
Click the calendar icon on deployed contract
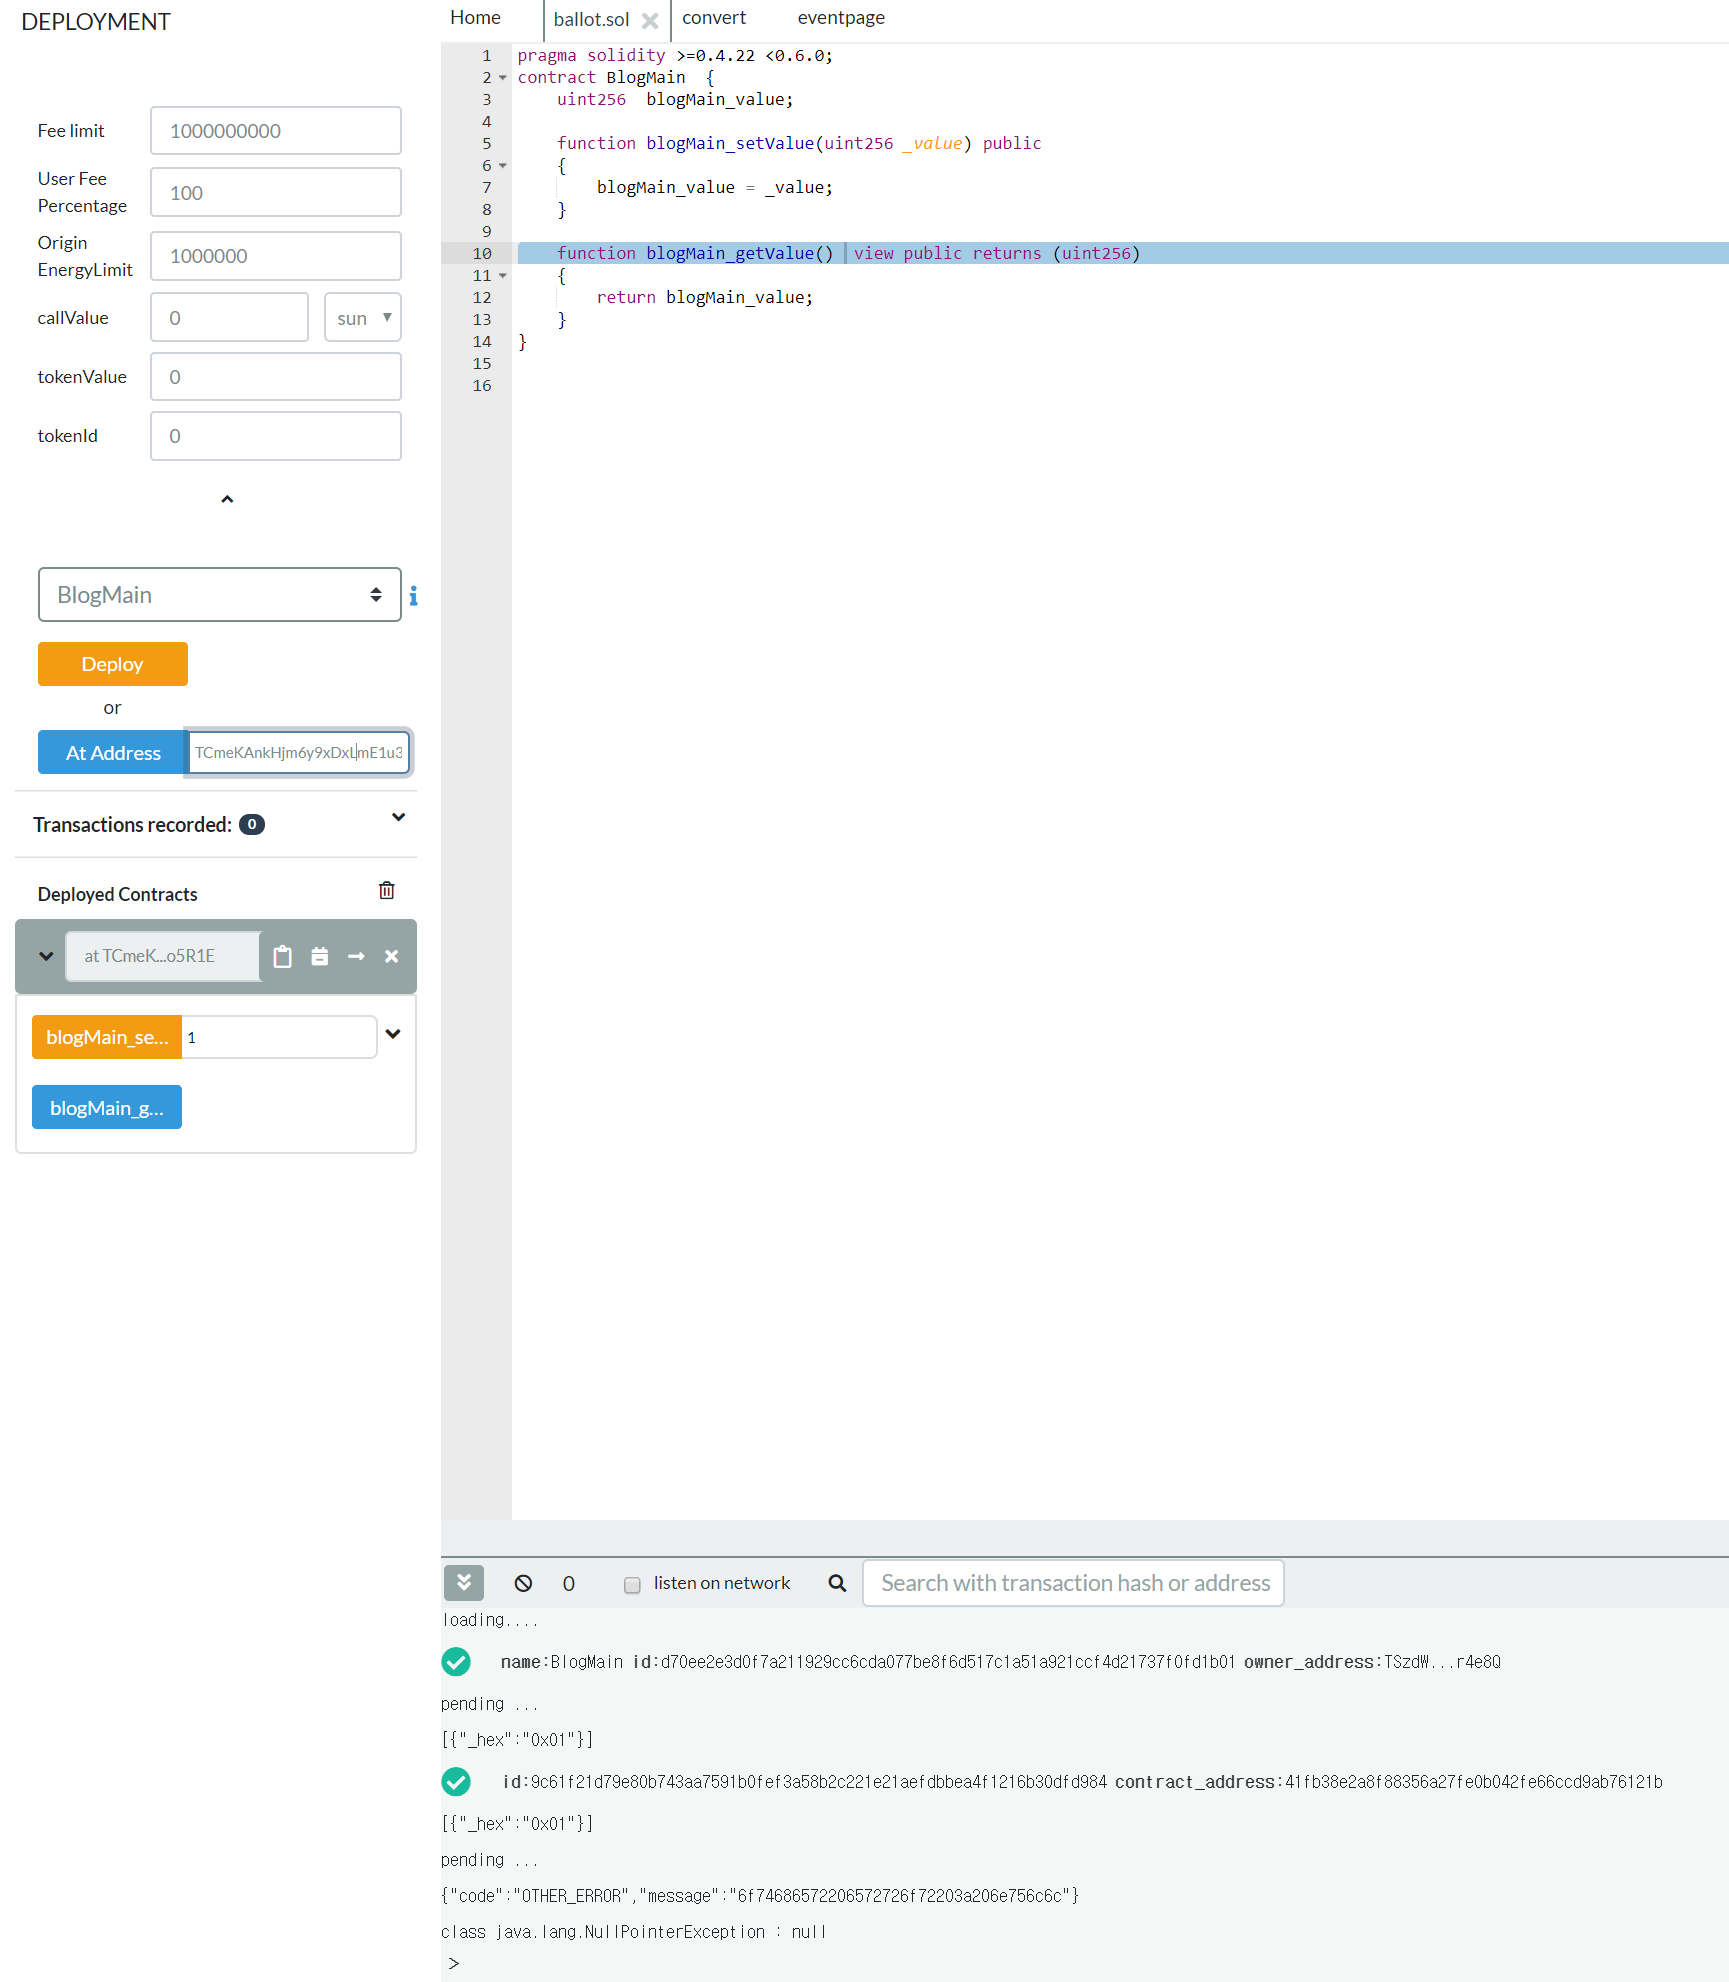[x=320, y=956]
